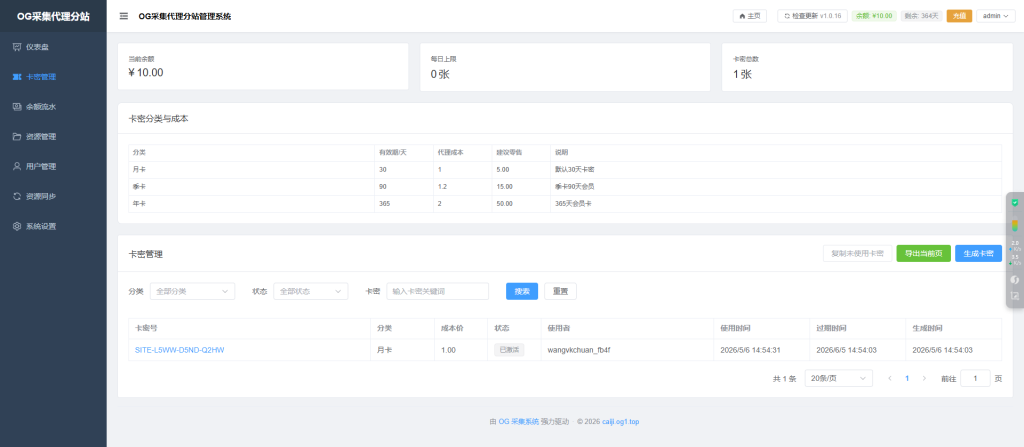This screenshot has height=447, width=1024.
Task: Click the swirl icon in floating widget
Action: point(1015,280)
